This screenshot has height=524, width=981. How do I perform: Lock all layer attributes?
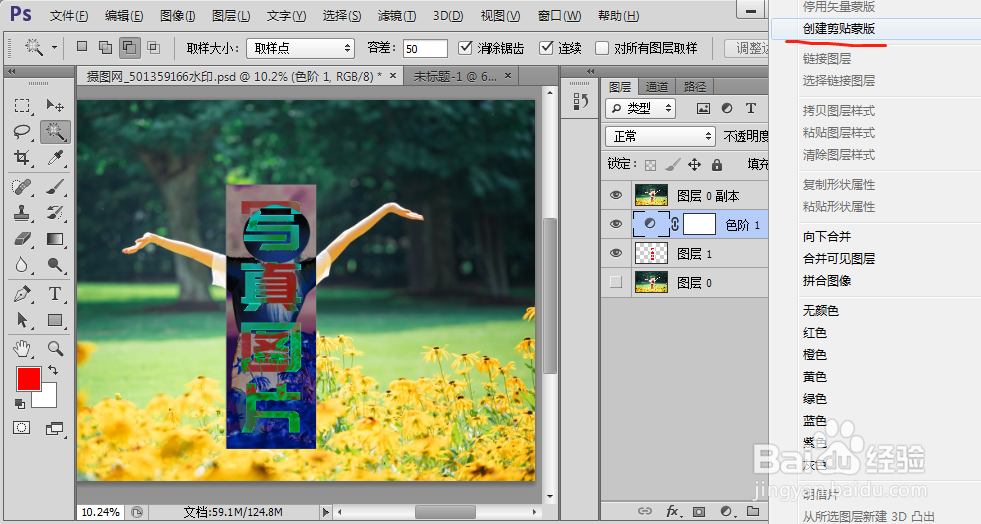717,164
